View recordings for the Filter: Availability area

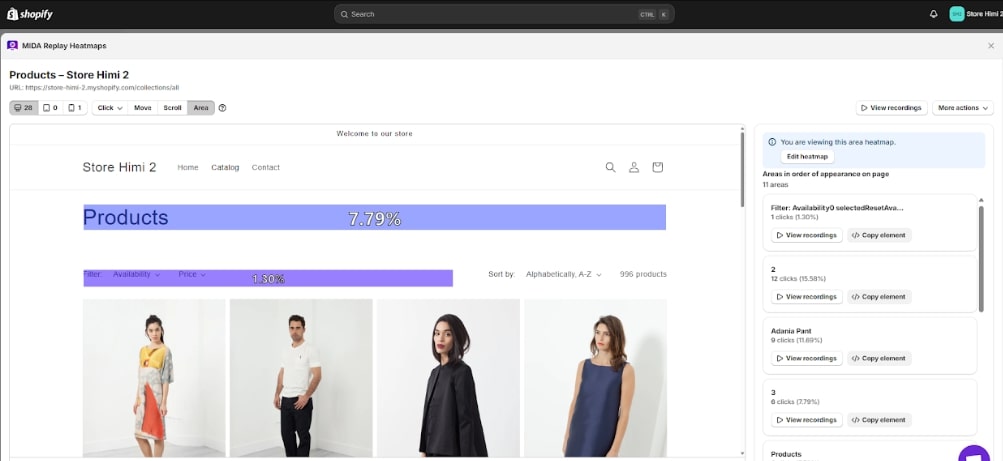click(807, 235)
